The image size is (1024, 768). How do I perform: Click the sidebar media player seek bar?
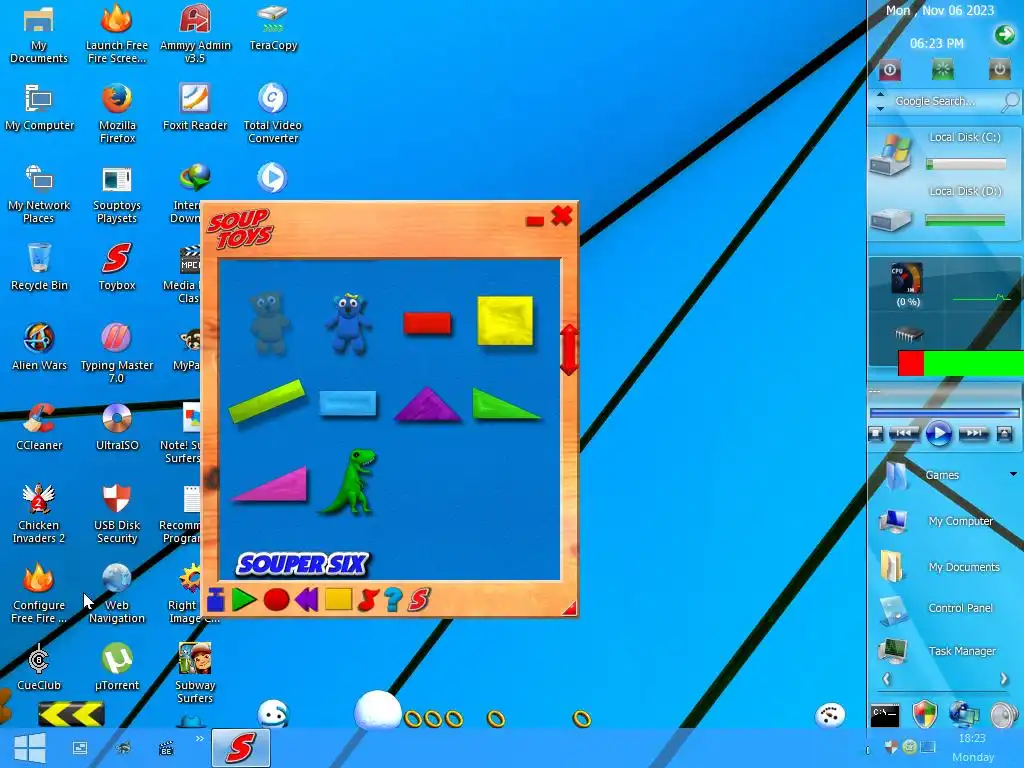(944, 413)
